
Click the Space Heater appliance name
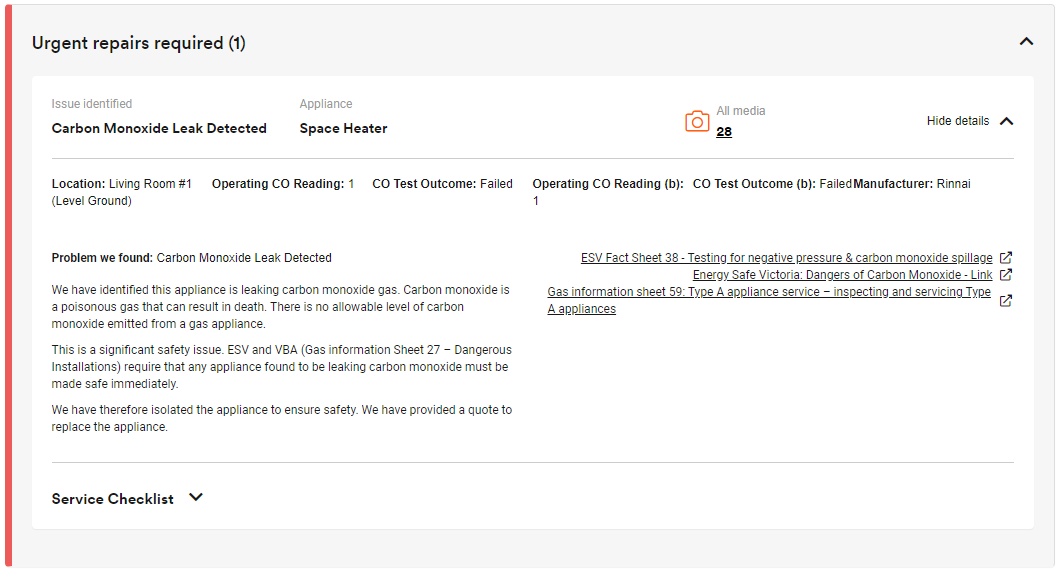(x=343, y=128)
